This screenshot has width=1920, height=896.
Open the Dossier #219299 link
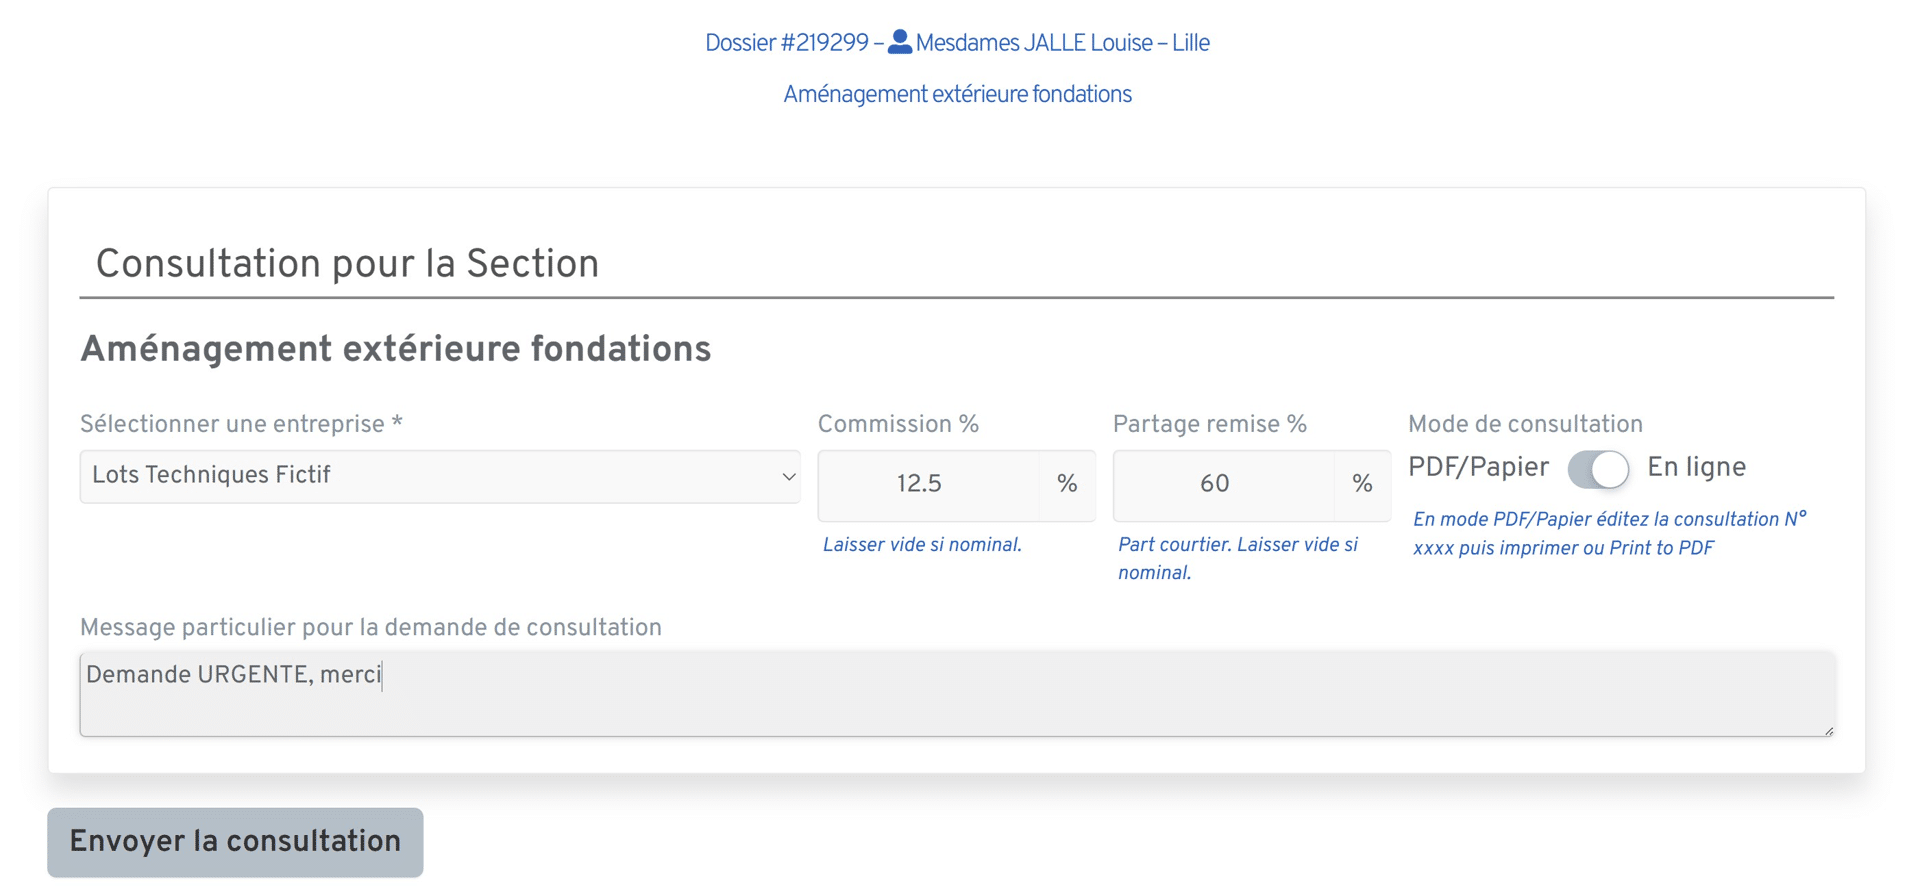pos(786,43)
